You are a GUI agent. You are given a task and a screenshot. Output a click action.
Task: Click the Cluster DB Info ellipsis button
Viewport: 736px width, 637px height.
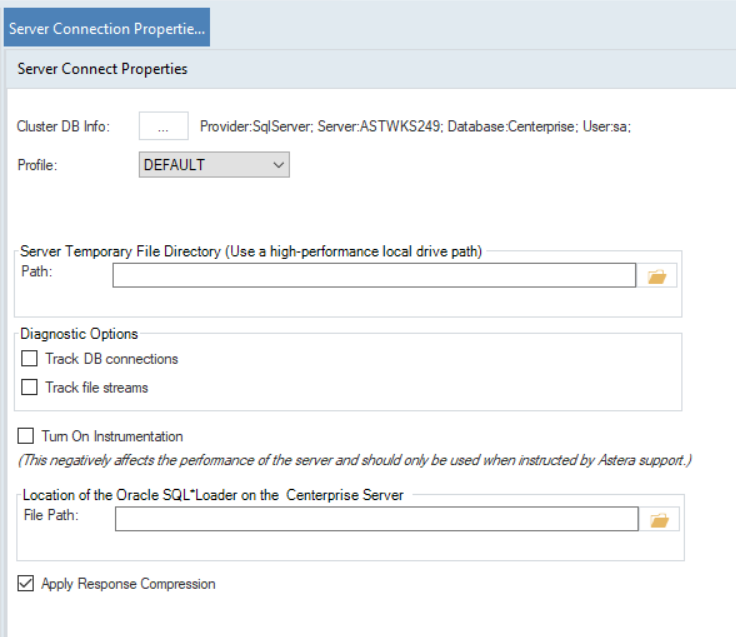[163, 127]
